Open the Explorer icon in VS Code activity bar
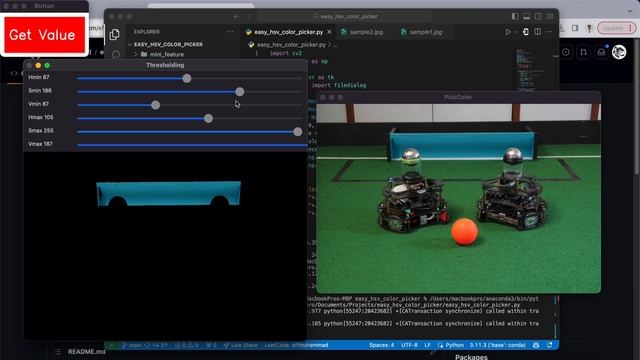Image resolution: width=640 pixels, height=360 pixels. (x=115, y=34)
